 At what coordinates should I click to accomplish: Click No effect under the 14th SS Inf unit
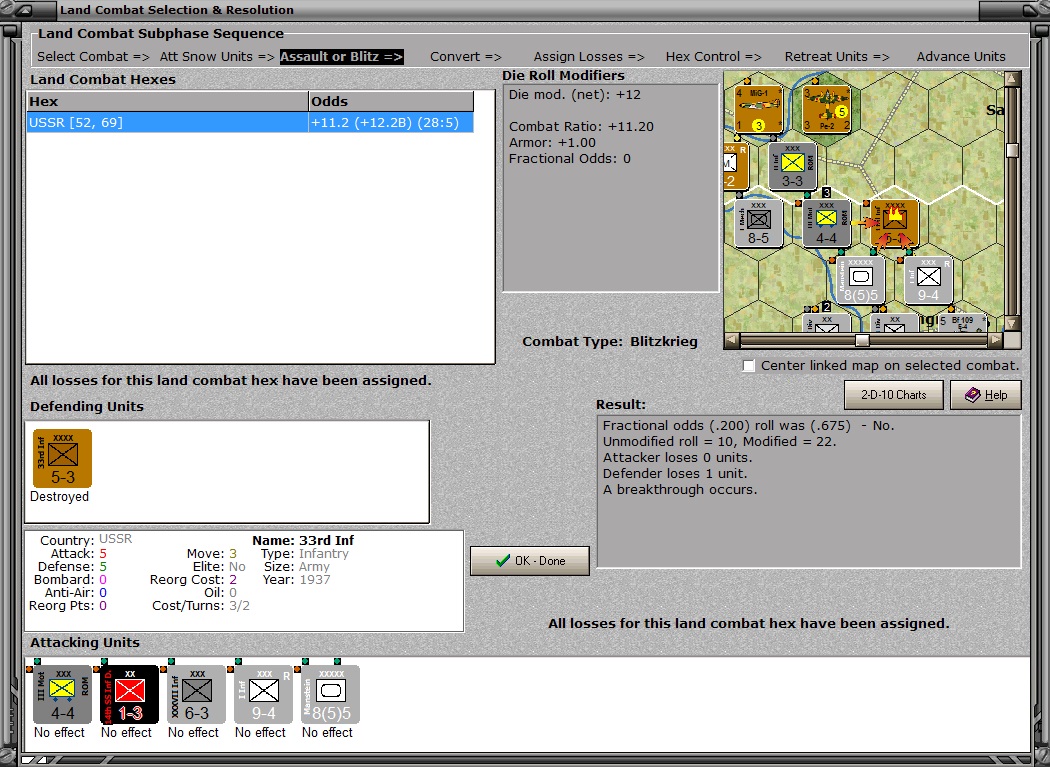coord(127,732)
